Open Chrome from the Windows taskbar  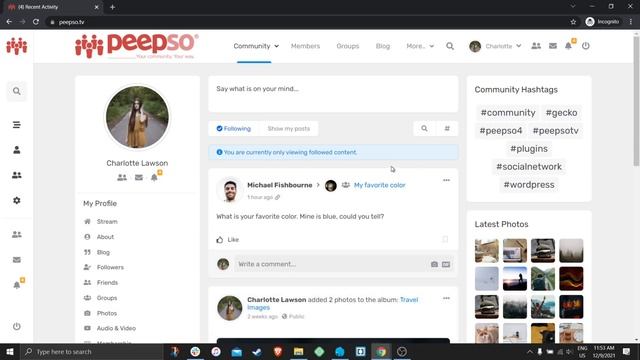tap(381, 351)
